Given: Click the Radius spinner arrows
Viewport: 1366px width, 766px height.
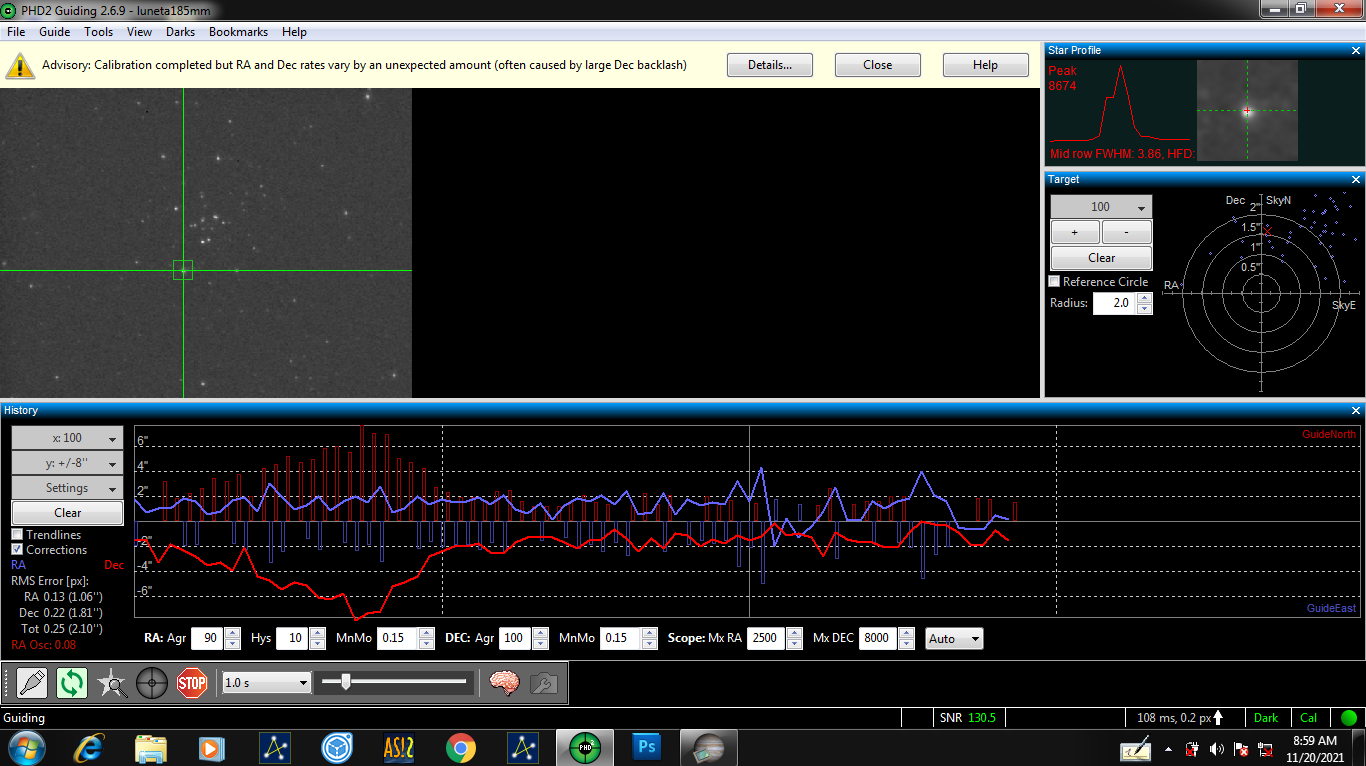Looking at the screenshot, I should click(x=1145, y=303).
